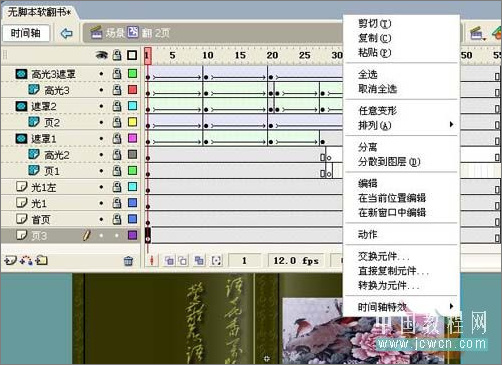Click the back arrow next to 时间轴
The height and width of the screenshot is (365, 502).
pos(66,33)
